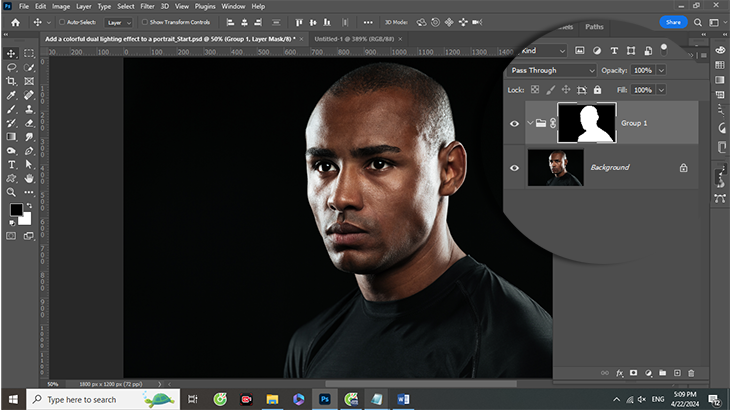
Task: Open the Opacity dropdown arrow
Action: pyautogui.click(x=660, y=71)
